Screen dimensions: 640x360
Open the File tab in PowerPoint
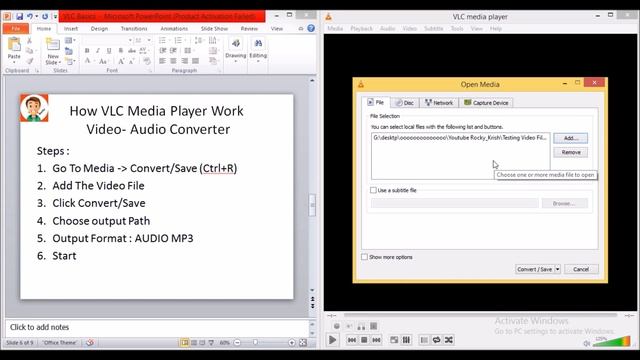click(x=16, y=28)
